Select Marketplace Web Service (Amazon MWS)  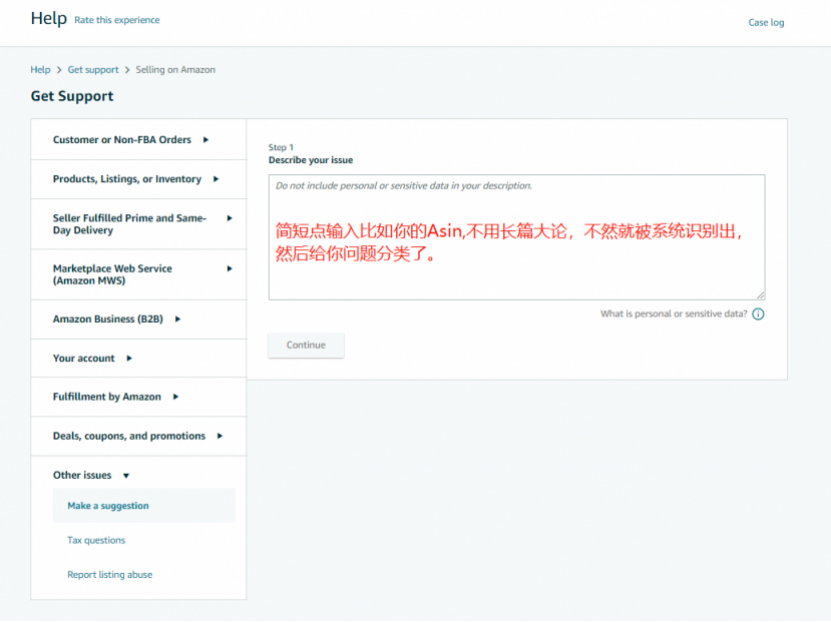(x=112, y=274)
